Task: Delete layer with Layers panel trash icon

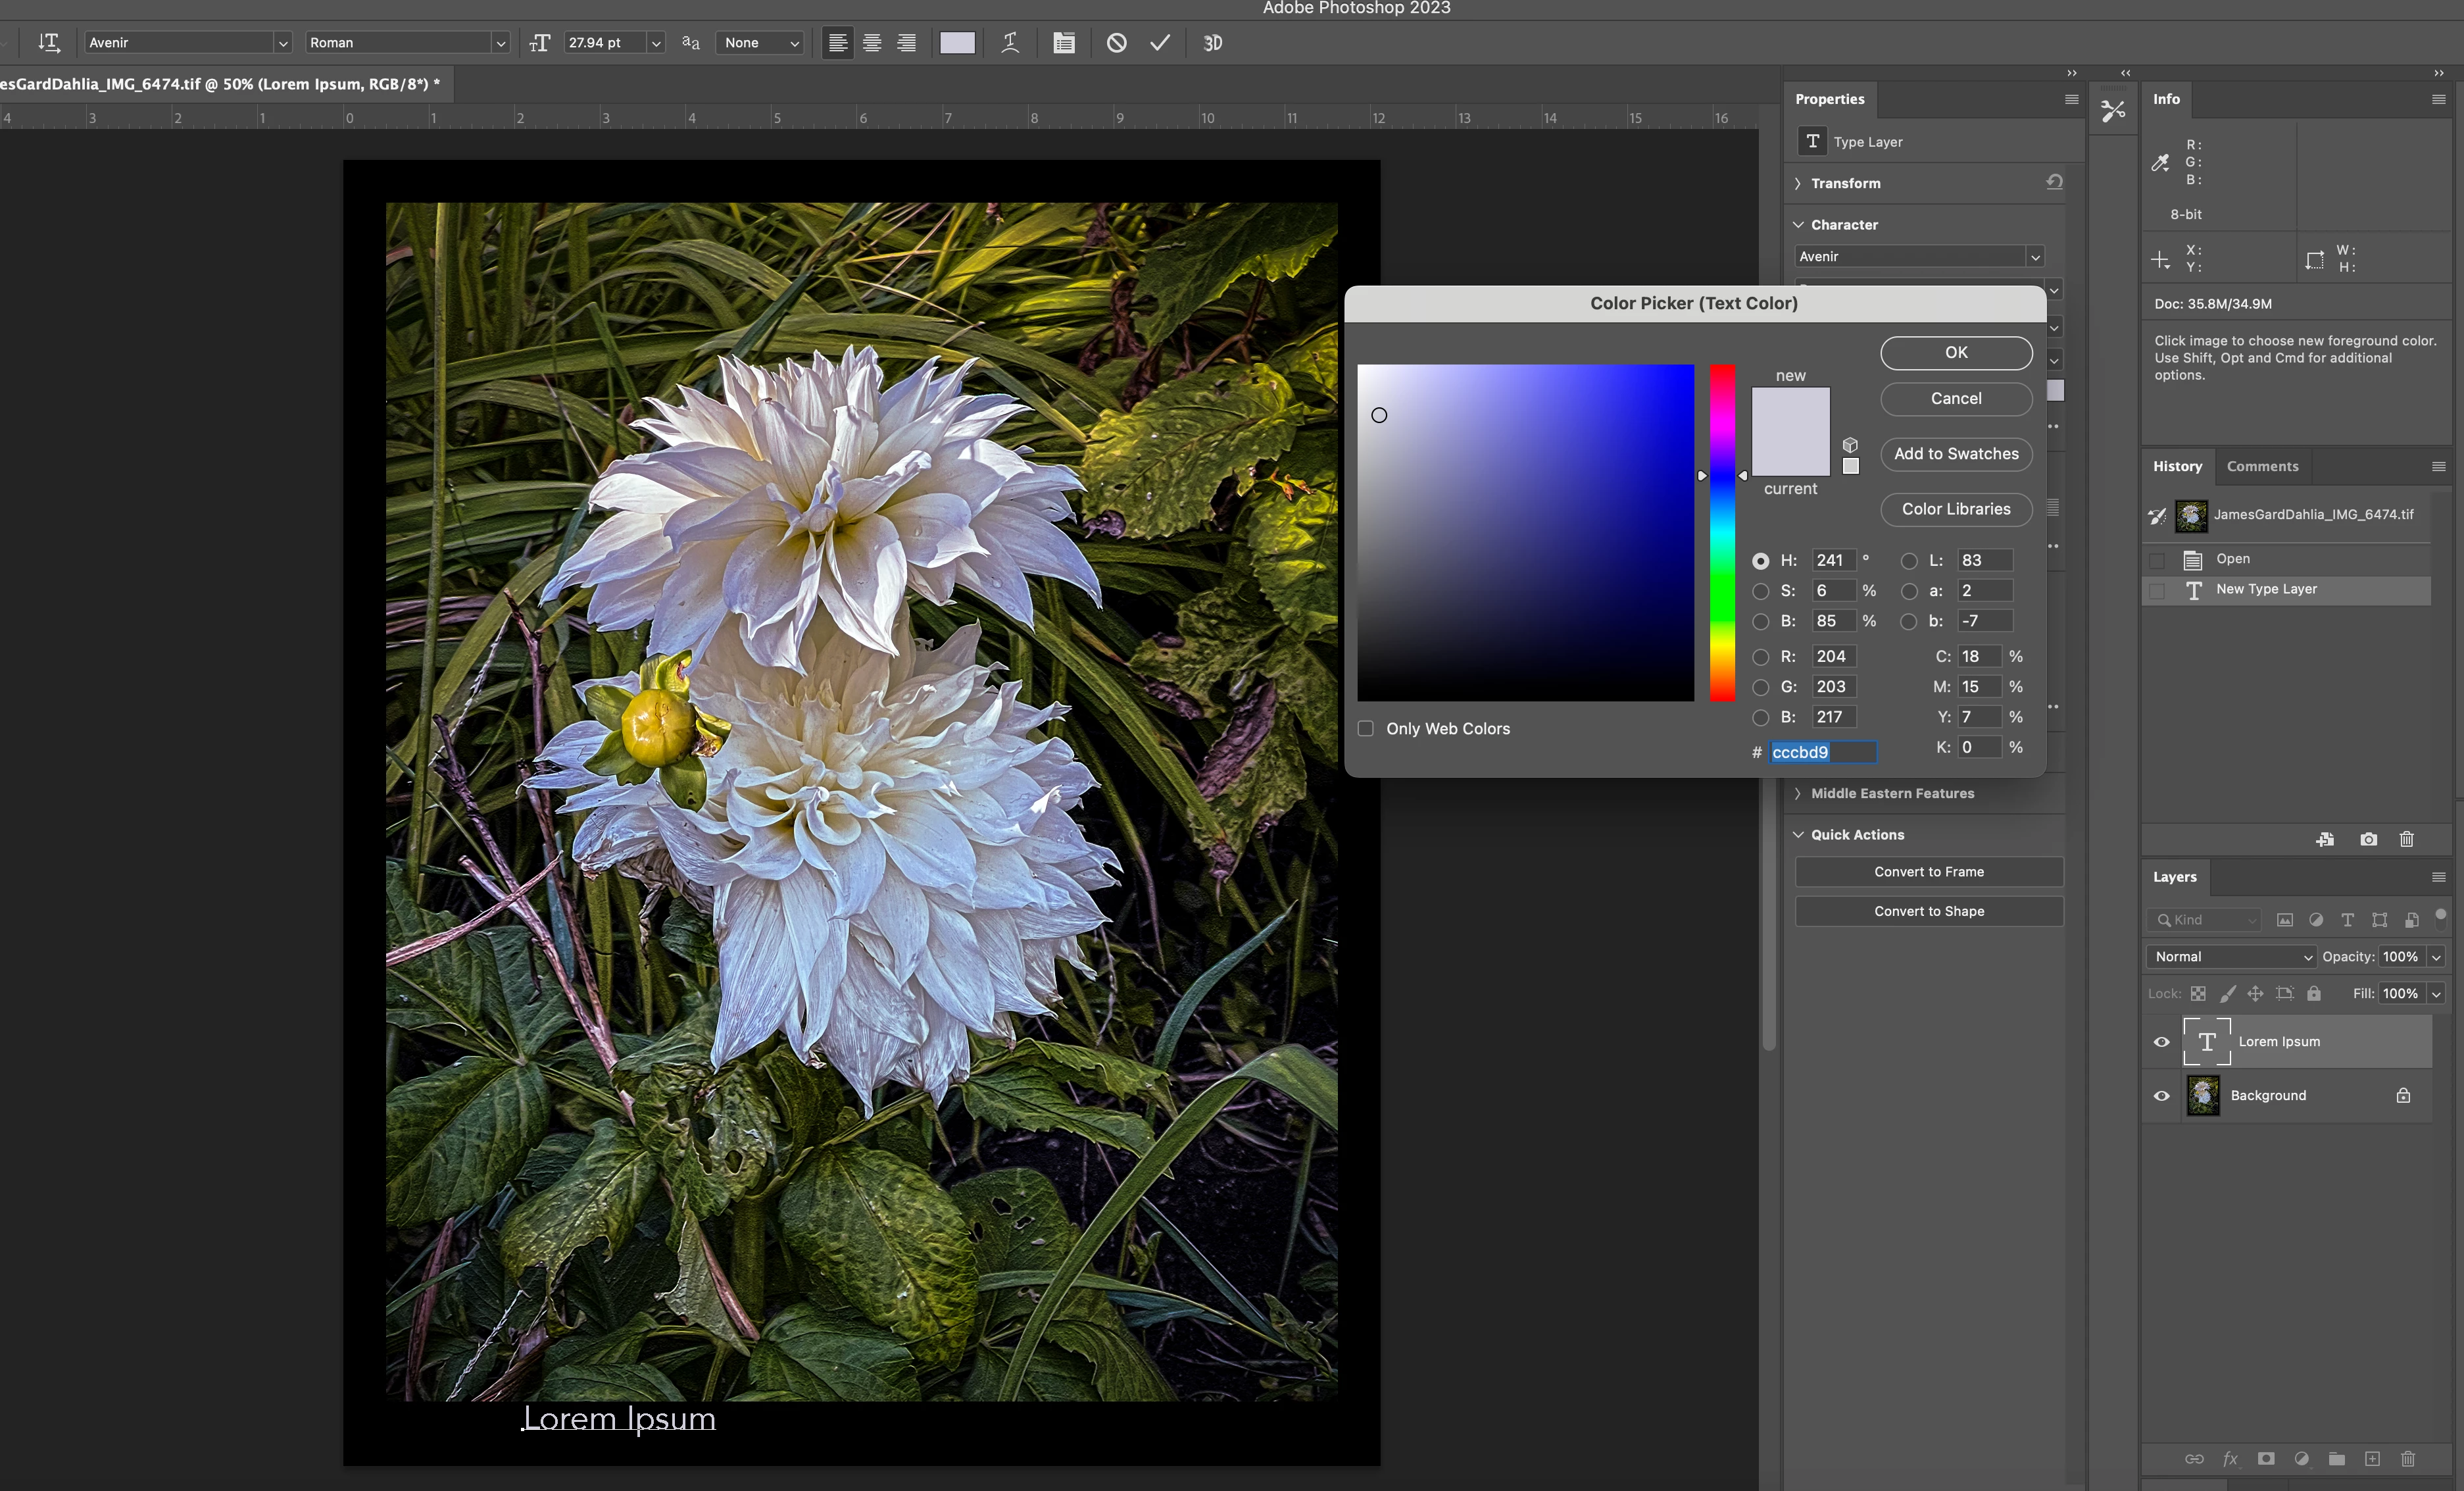Action: pyautogui.click(x=2407, y=1458)
